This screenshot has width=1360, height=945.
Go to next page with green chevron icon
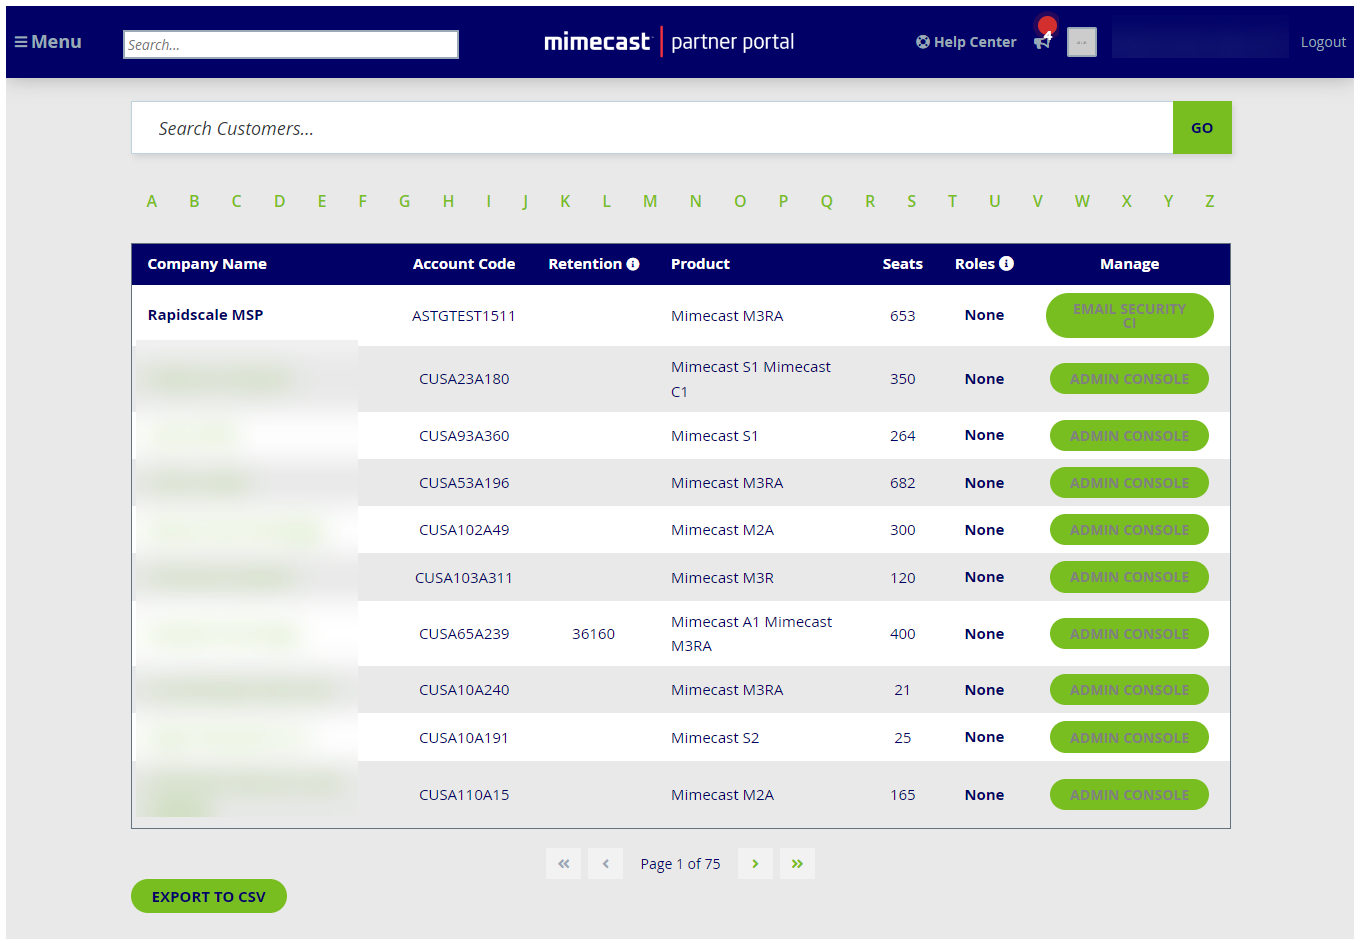[755, 863]
